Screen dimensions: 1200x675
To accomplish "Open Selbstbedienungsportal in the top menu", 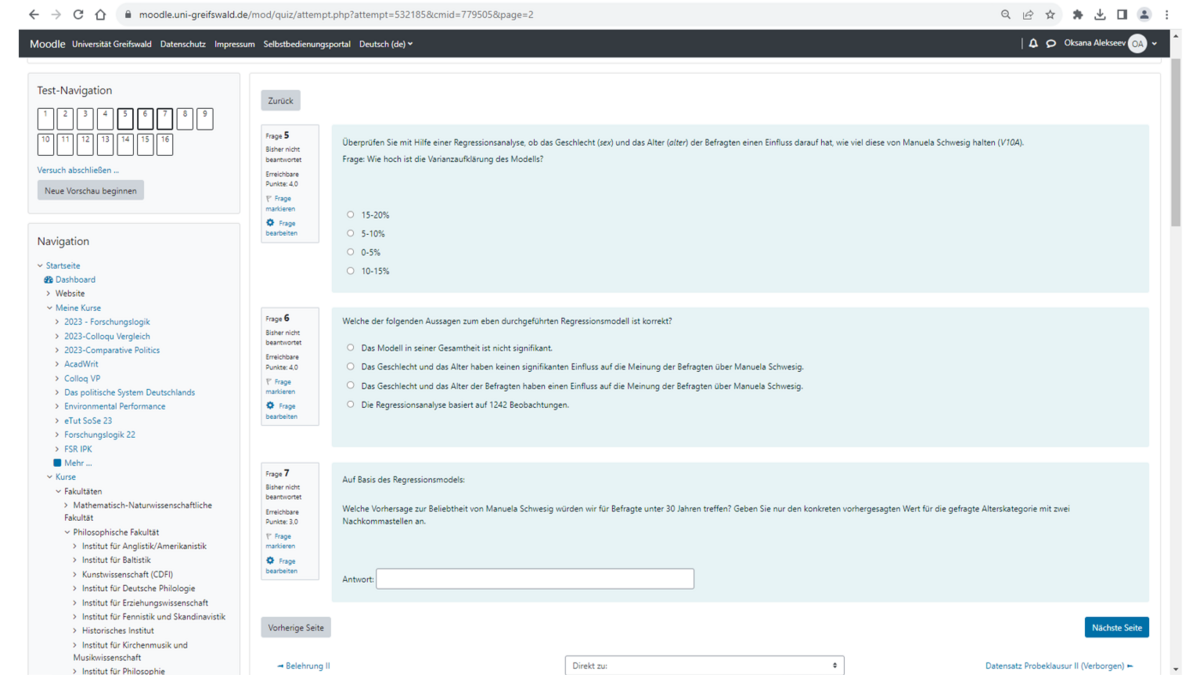I will coord(306,44).
